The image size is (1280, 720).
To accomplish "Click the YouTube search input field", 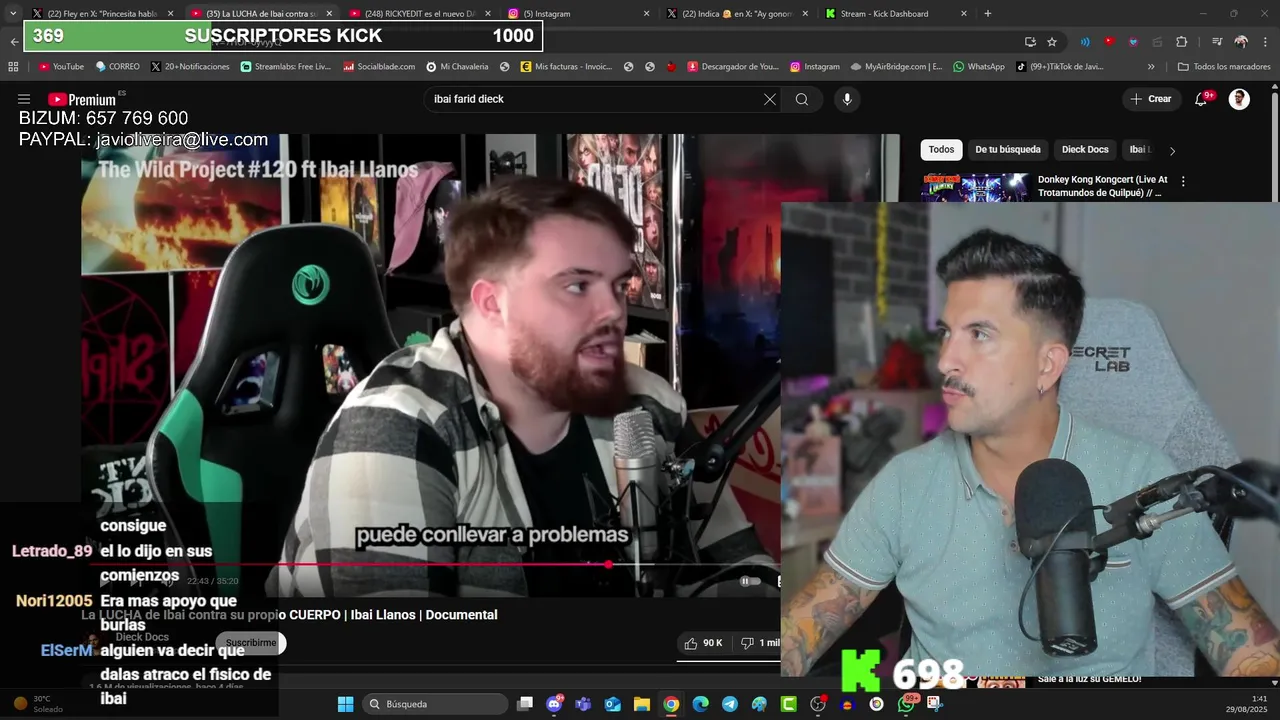I will pyautogui.click(x=594, y=99).
